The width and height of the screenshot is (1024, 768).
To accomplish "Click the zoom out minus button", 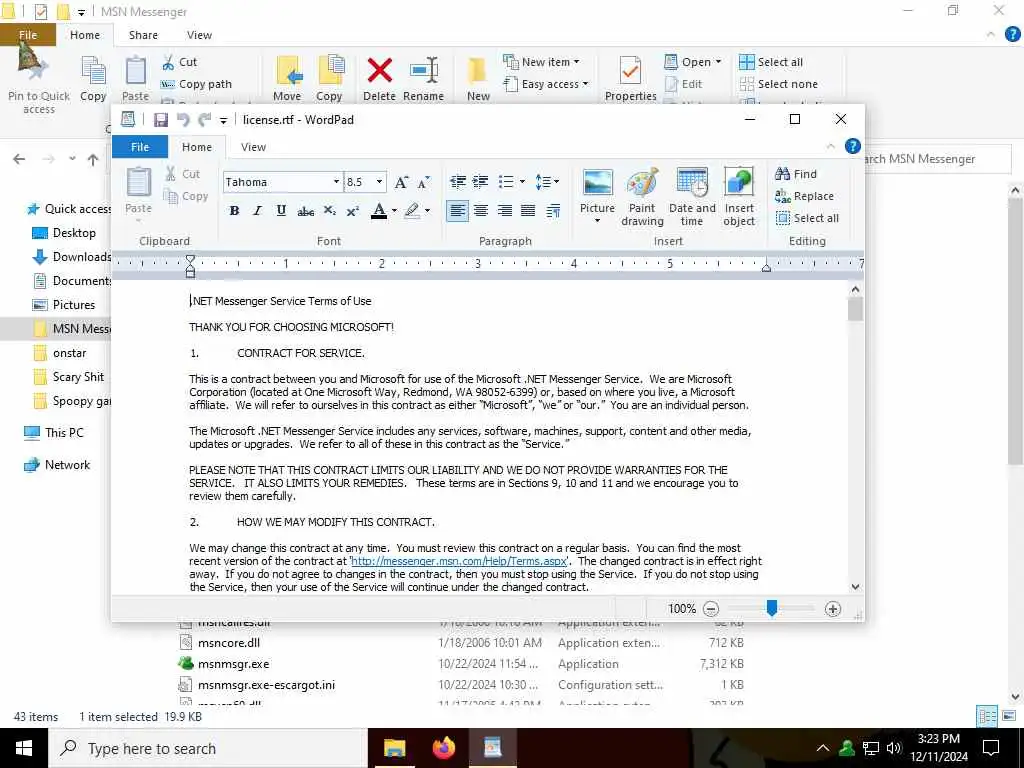I will coord(711,609).
